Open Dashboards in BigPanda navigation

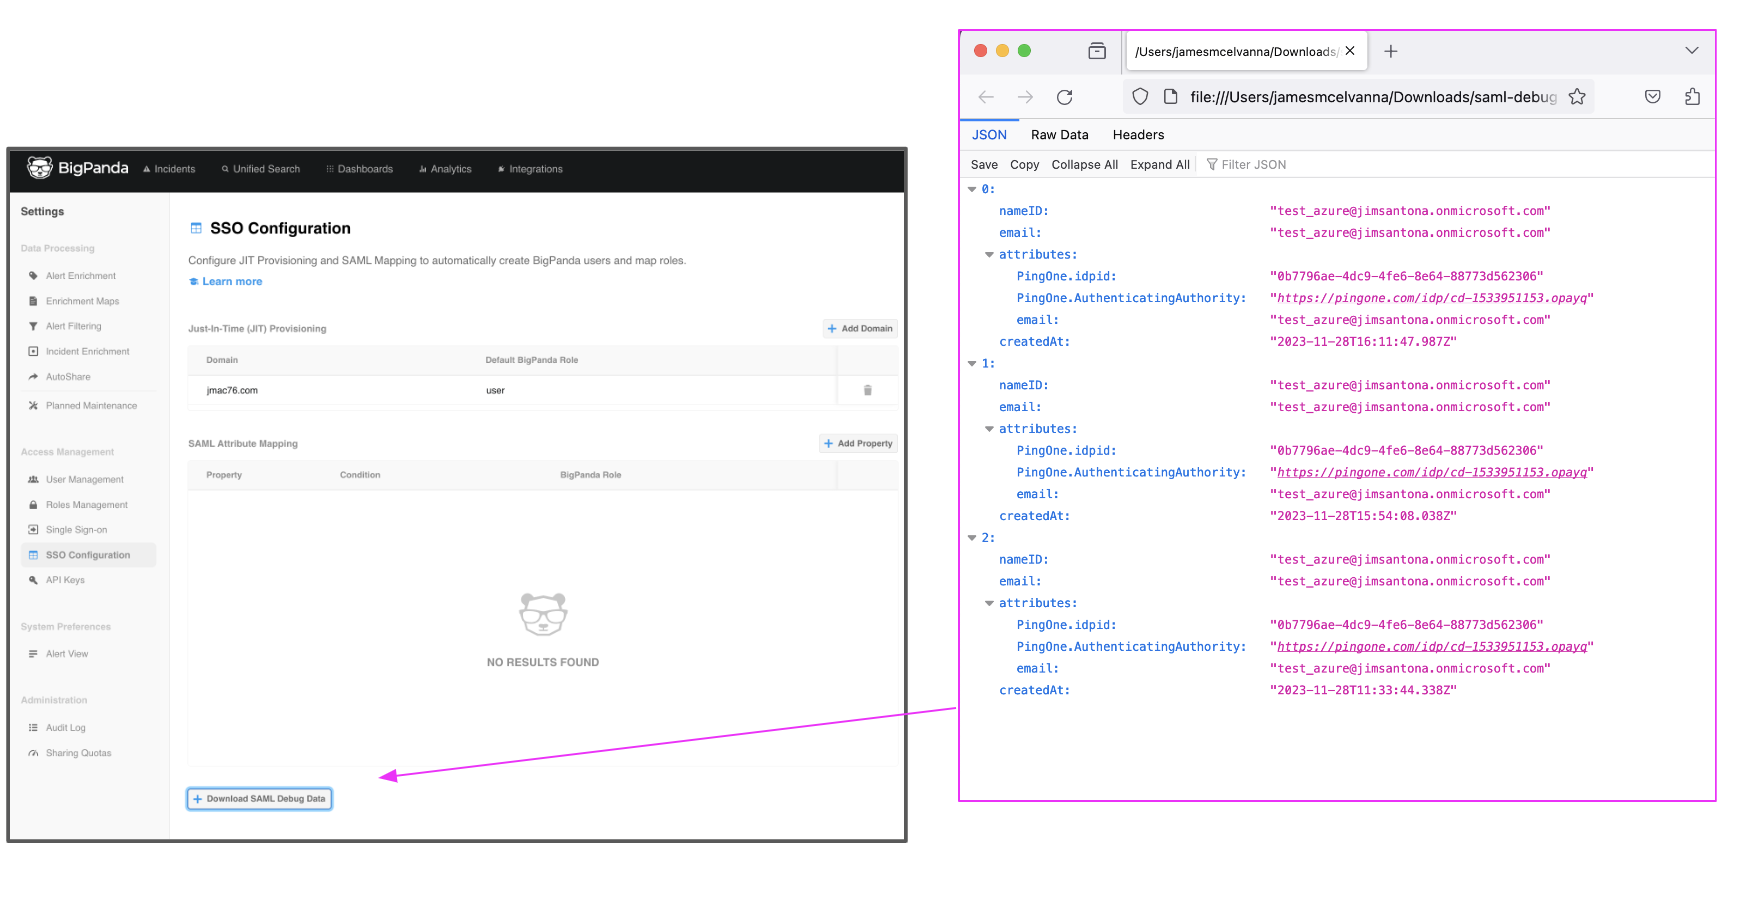point(360,169)
